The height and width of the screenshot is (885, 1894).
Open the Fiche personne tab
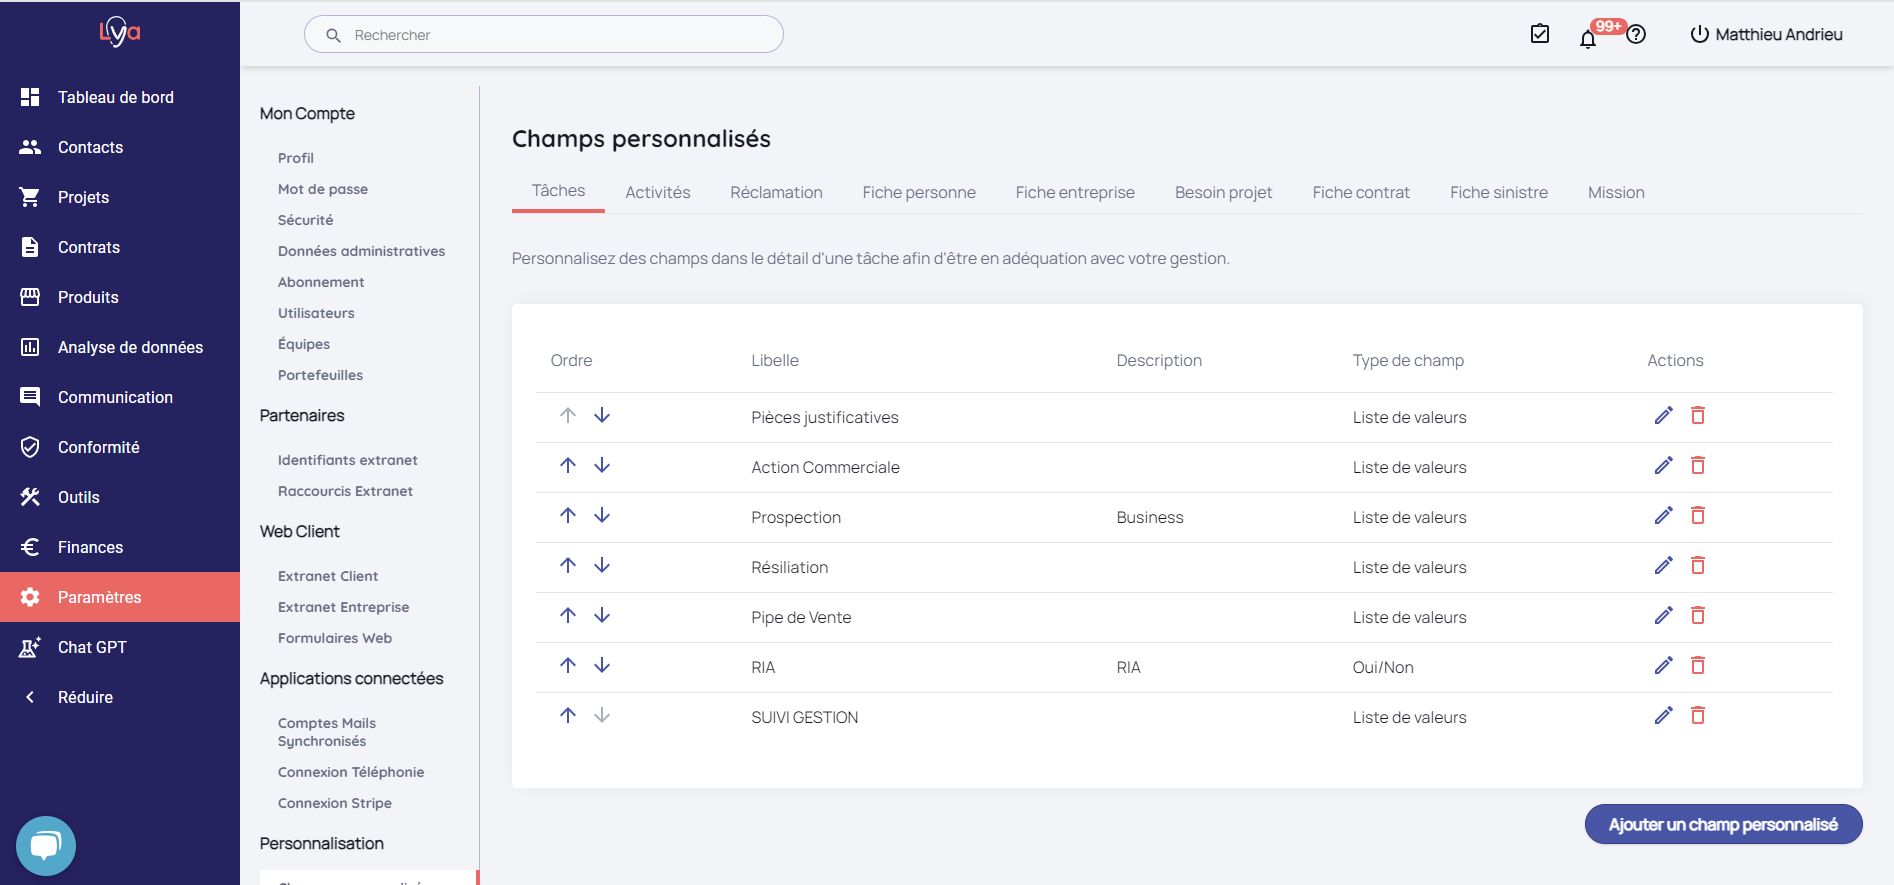click(919, 192)
